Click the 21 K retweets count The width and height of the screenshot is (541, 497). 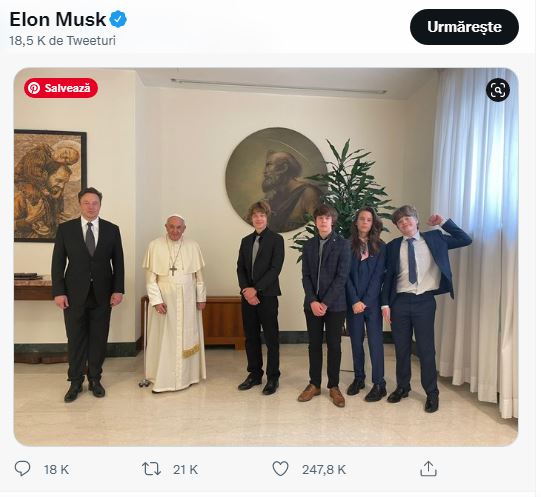[185, 470]
